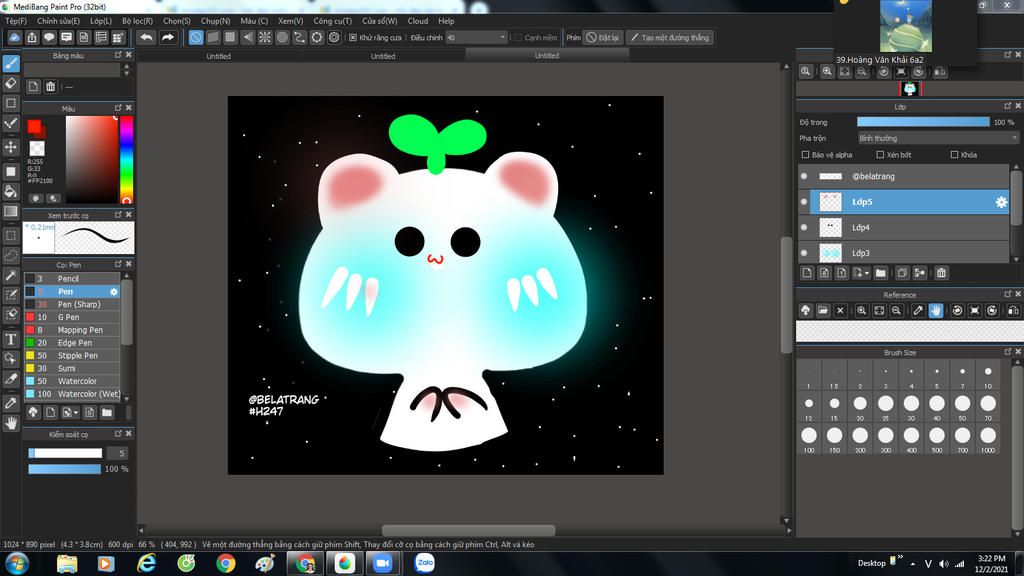Click the rainbow hue slider bar

[x=126, y=159]
